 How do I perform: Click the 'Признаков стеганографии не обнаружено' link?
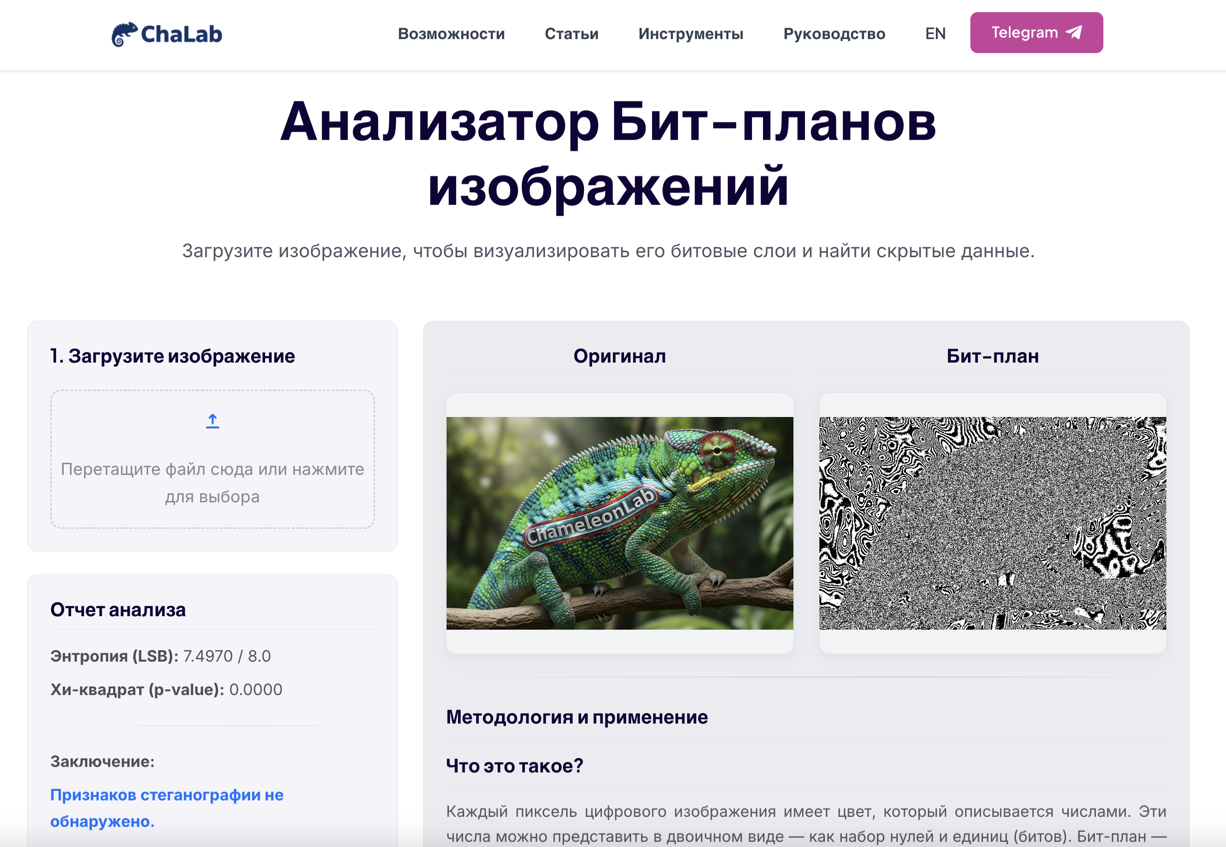point(167,807)
